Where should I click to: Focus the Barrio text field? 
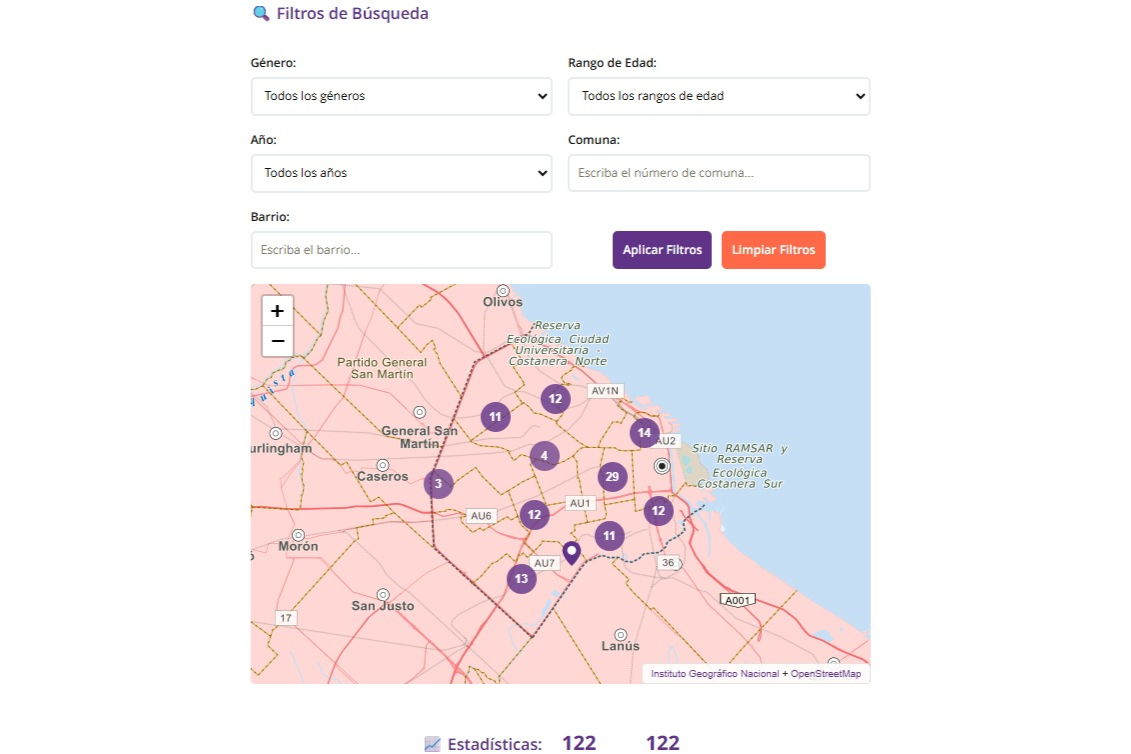401,250
